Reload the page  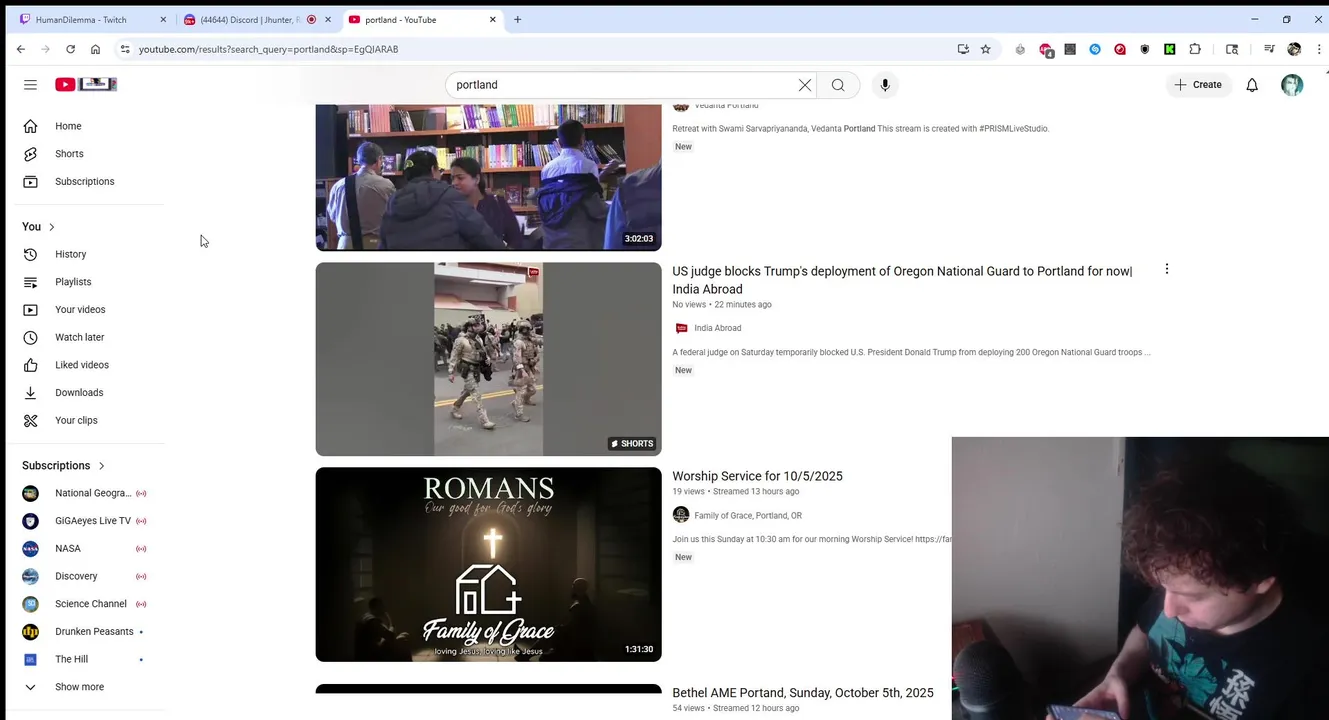(70, 49)
